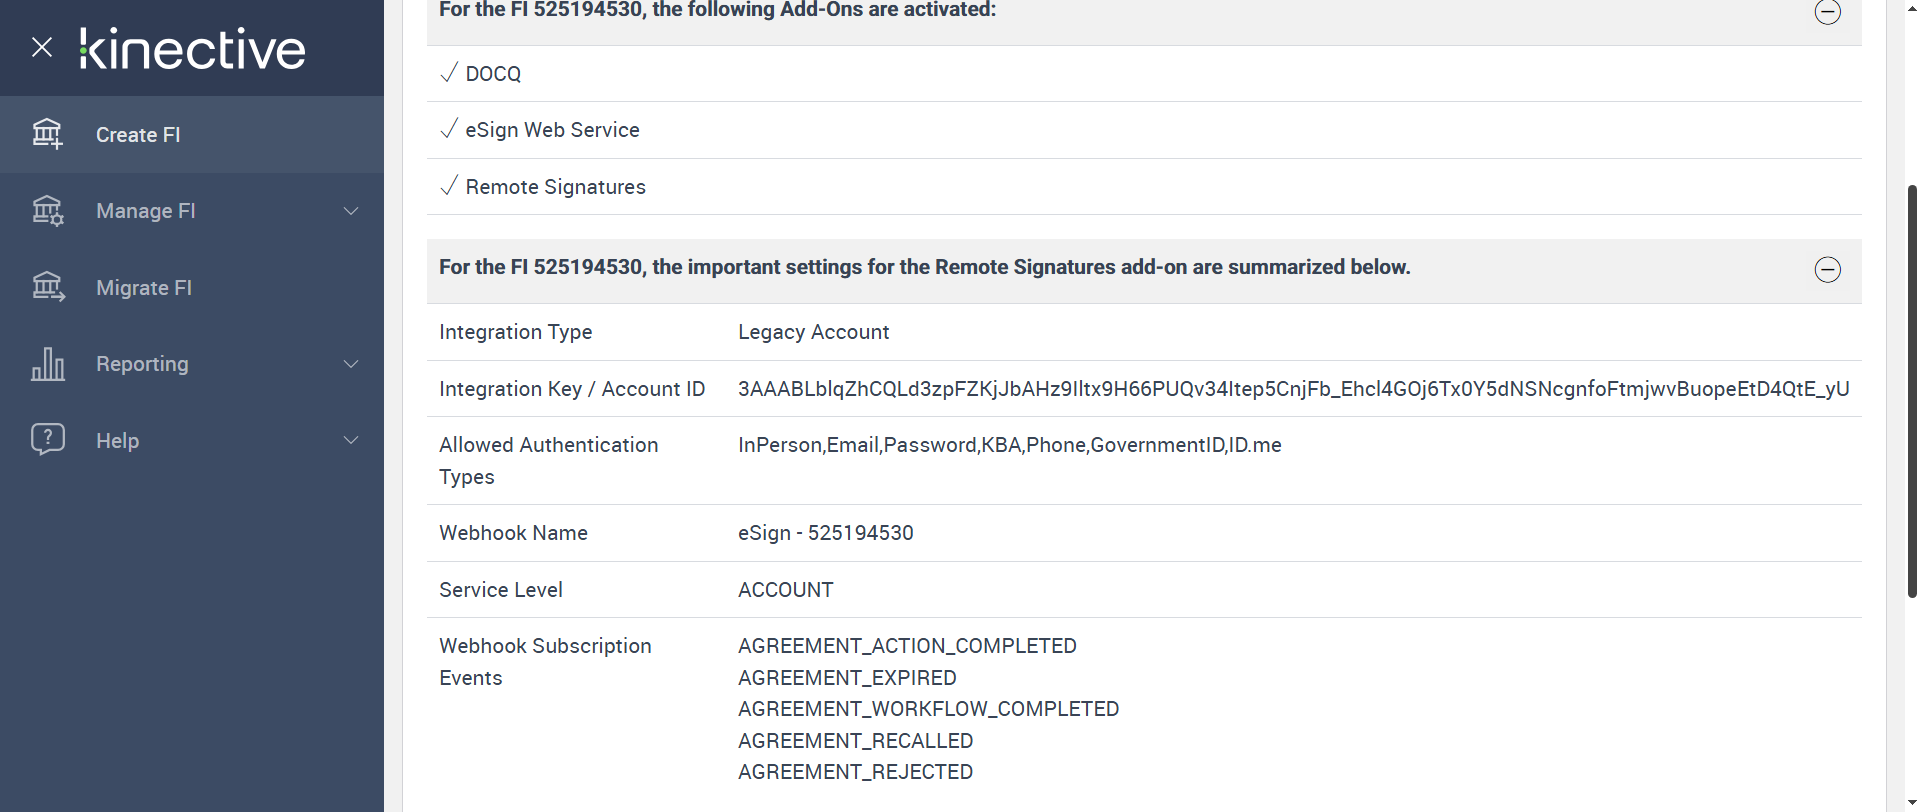Click the page vertical scrollbar thumb
Viewport: 1920px width, 812px height.
pos(1912,390)
